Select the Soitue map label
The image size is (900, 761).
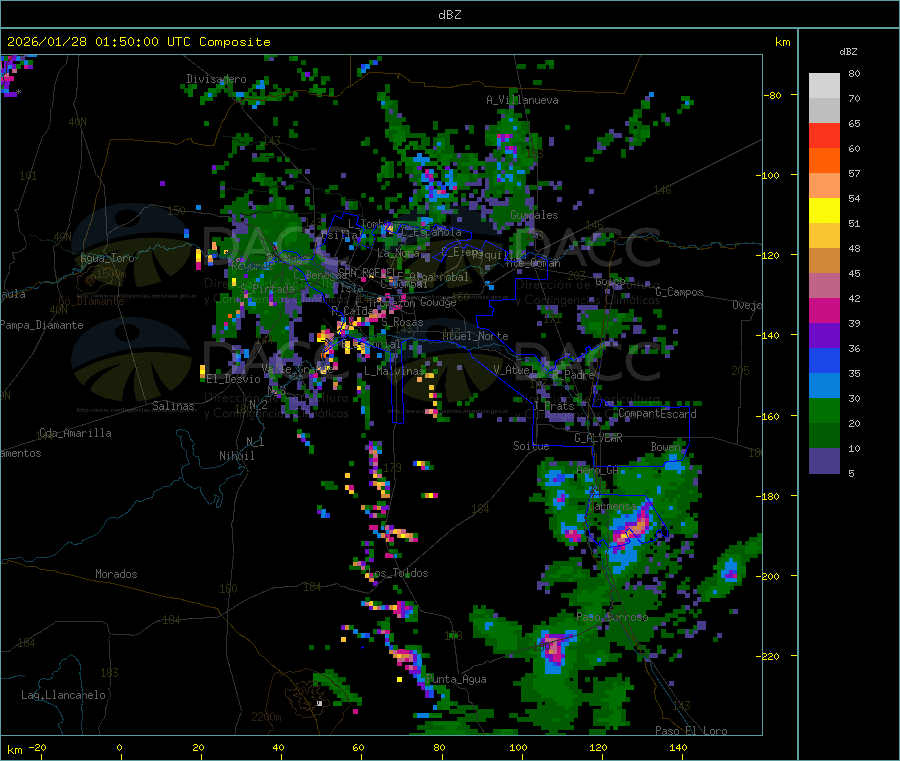pyautogui.click(x=531, y=446)
